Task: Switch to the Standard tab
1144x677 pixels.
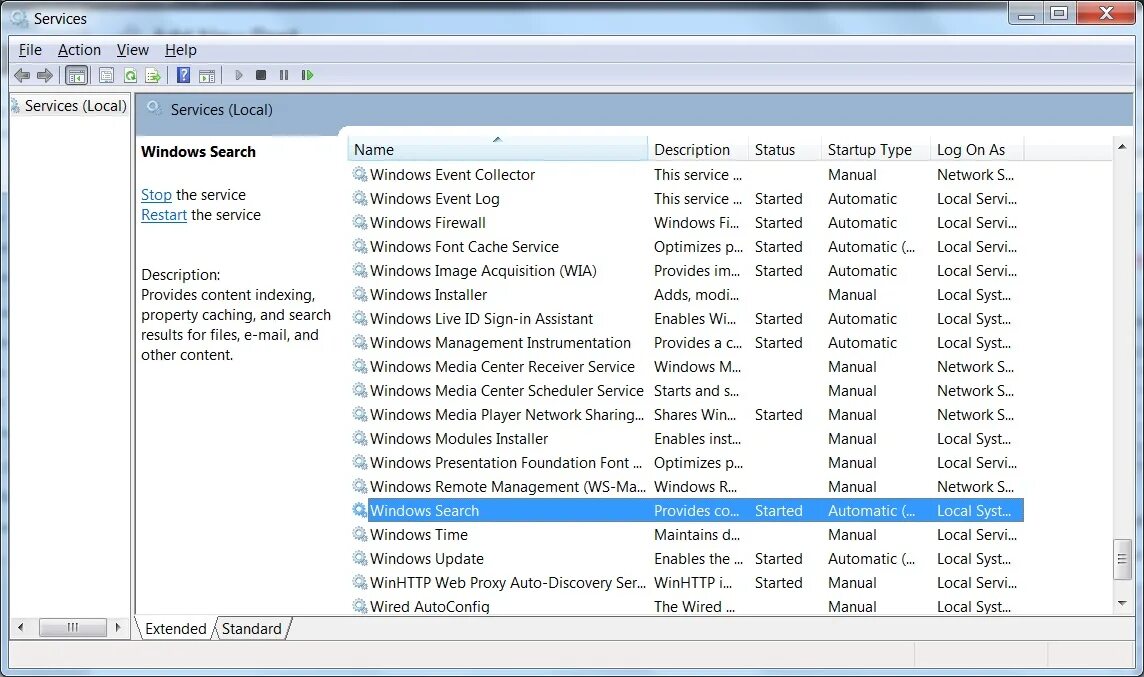Action: point(252,629)
